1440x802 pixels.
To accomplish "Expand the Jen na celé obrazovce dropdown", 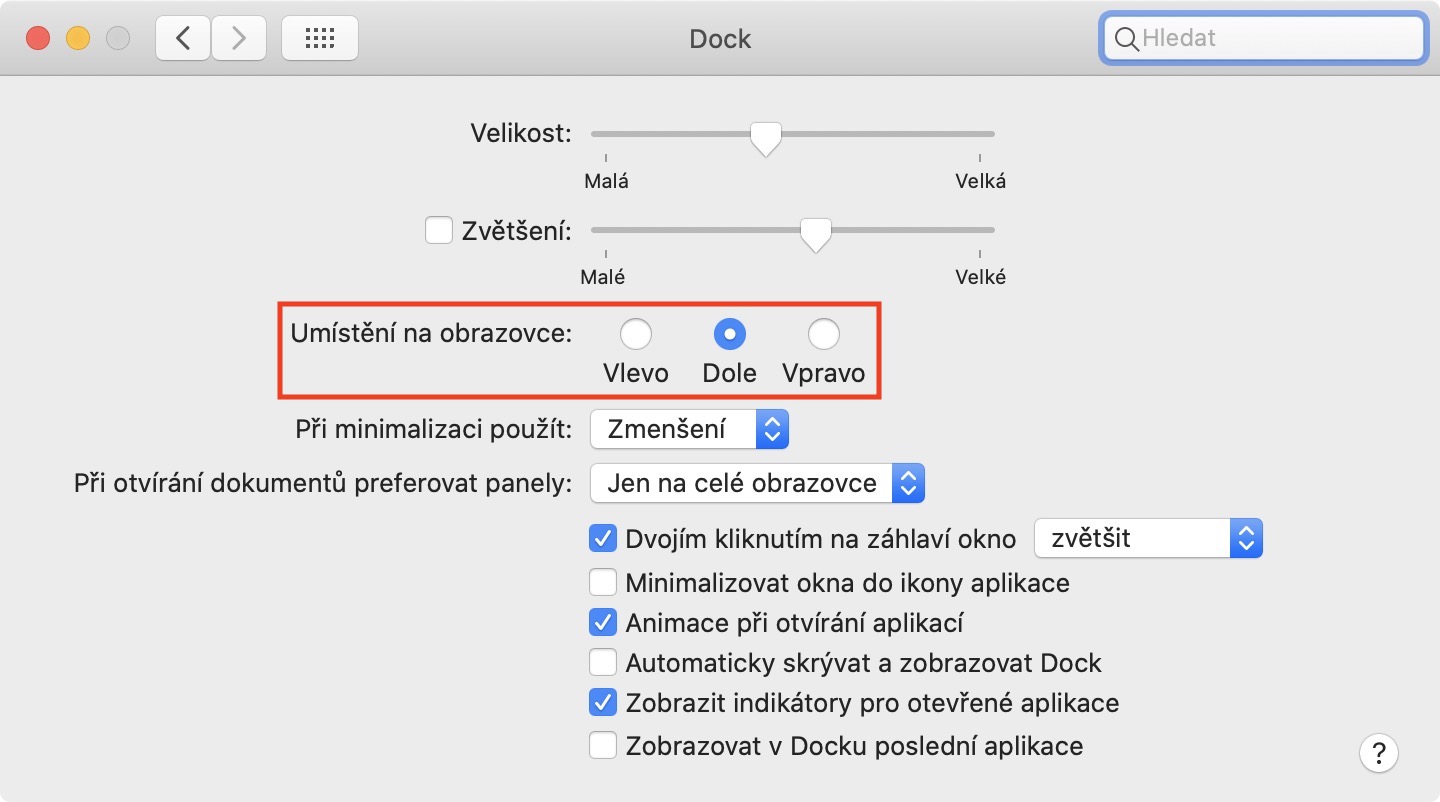I will click(x=757, y=484).
